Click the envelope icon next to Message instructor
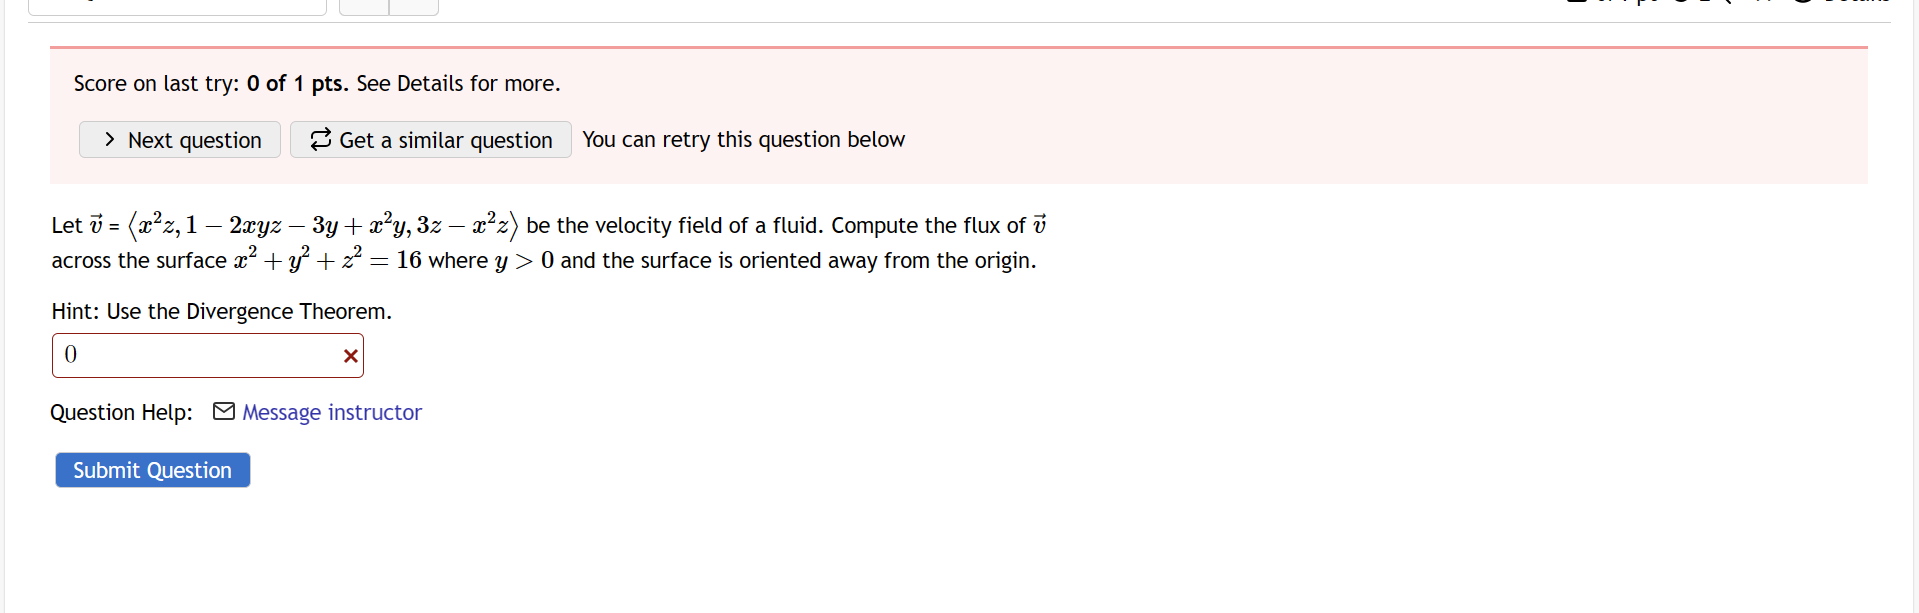 [224, 411]
